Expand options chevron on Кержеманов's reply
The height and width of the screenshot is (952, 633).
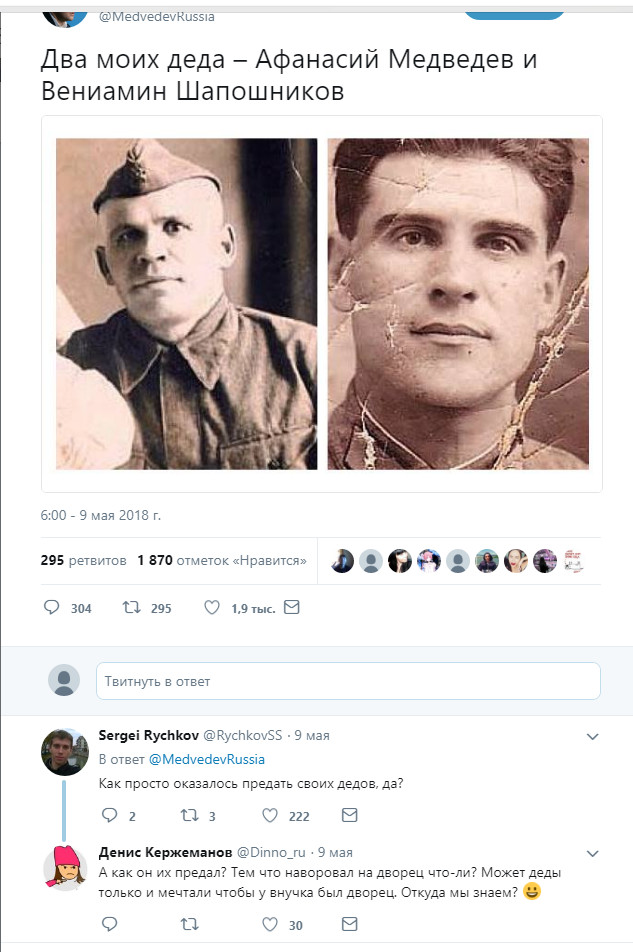[x=592, y=853]
